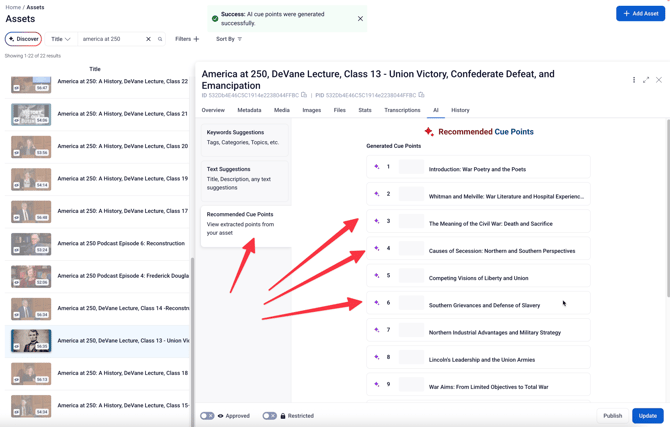The height and width of the screenshot is (427, 670).
Task: Clear the search text 'america at 250'
Action: coord(148,39)
